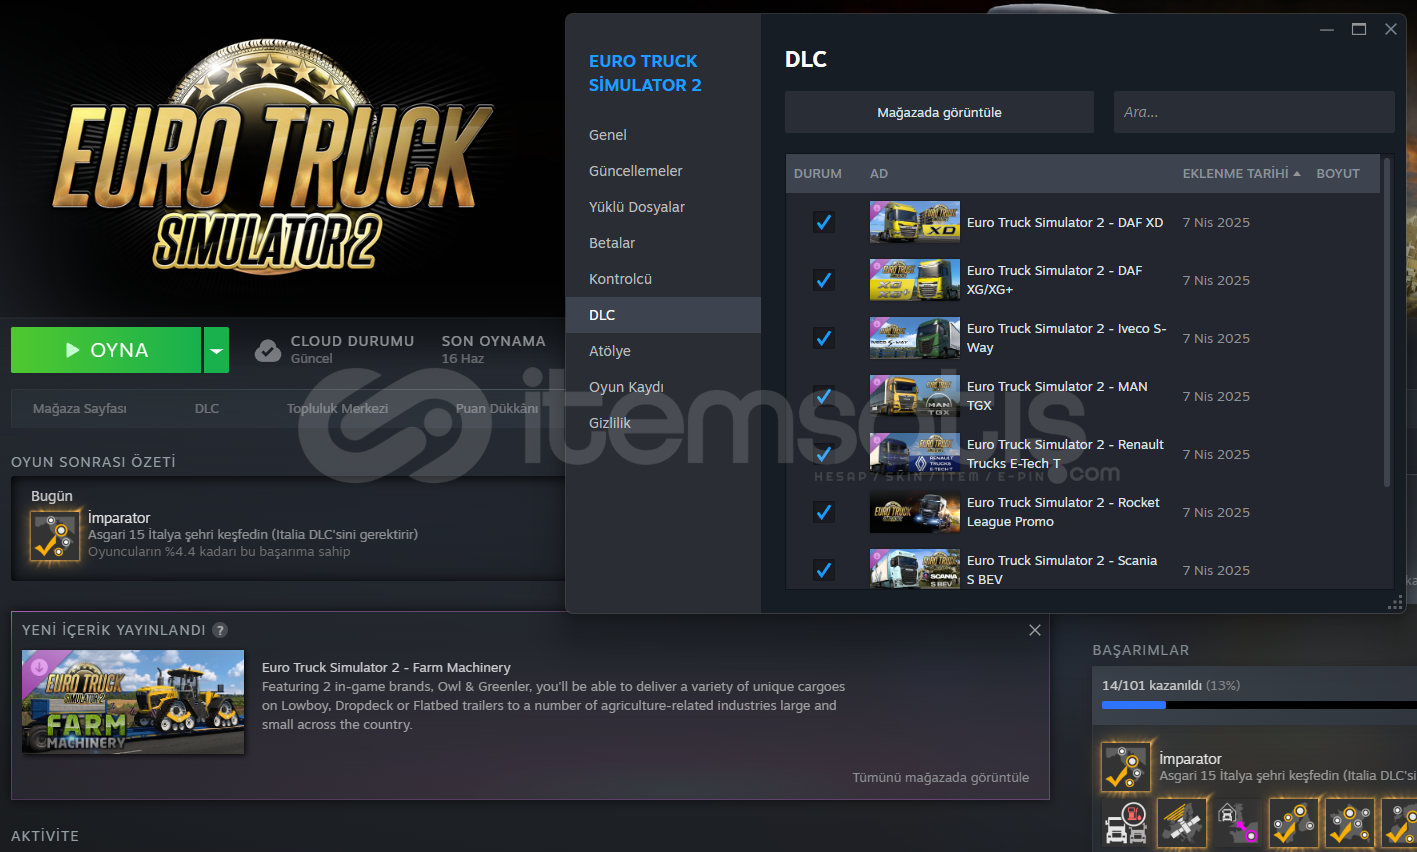
Task: Click the DLC list vertical scrollbar
Action: (1387, 322)
